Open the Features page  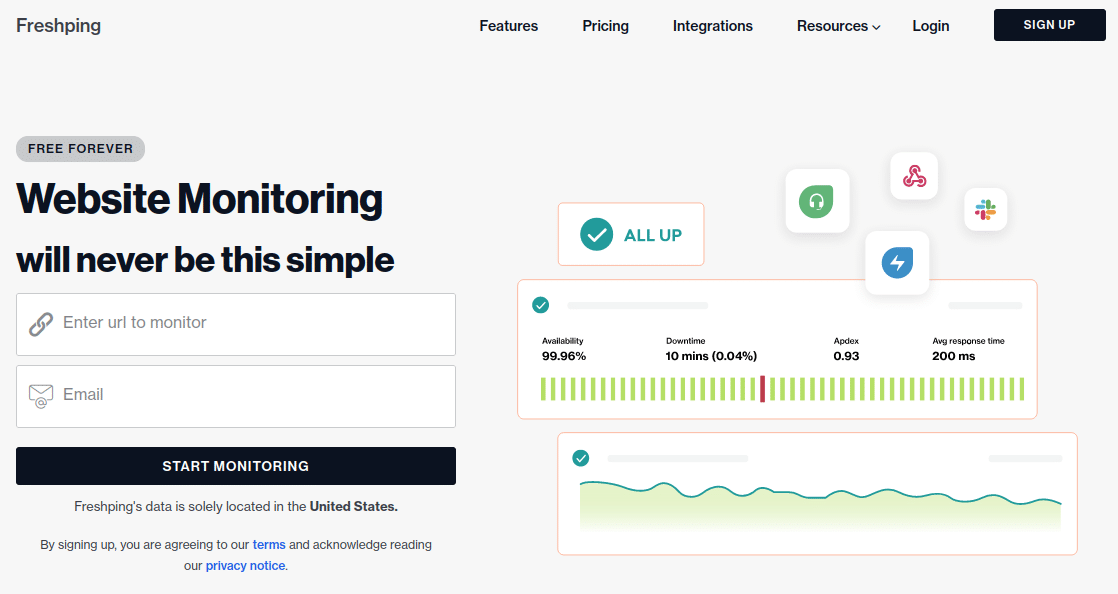coord(508,26)
